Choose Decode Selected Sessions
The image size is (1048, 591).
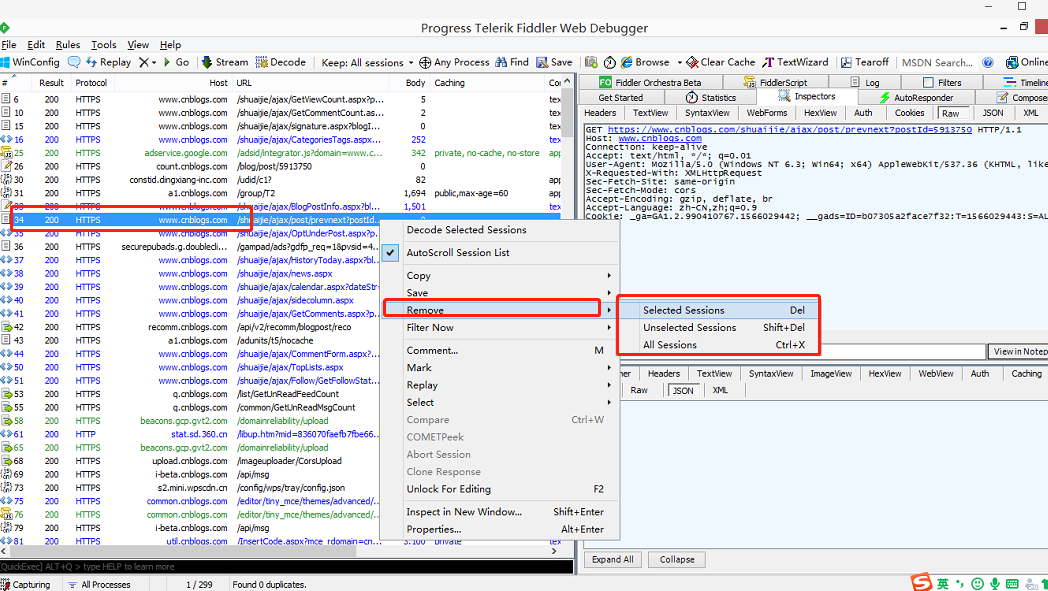pos(467,230)
